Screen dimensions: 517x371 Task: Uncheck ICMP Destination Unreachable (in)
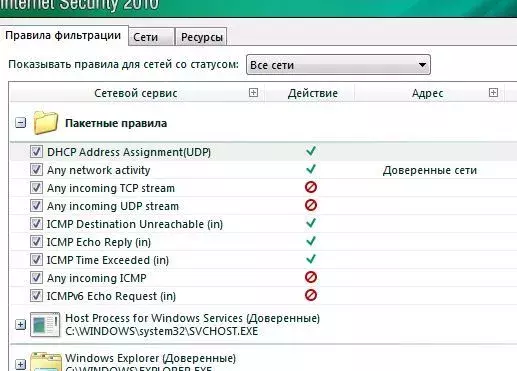click(x=36, y=224)
